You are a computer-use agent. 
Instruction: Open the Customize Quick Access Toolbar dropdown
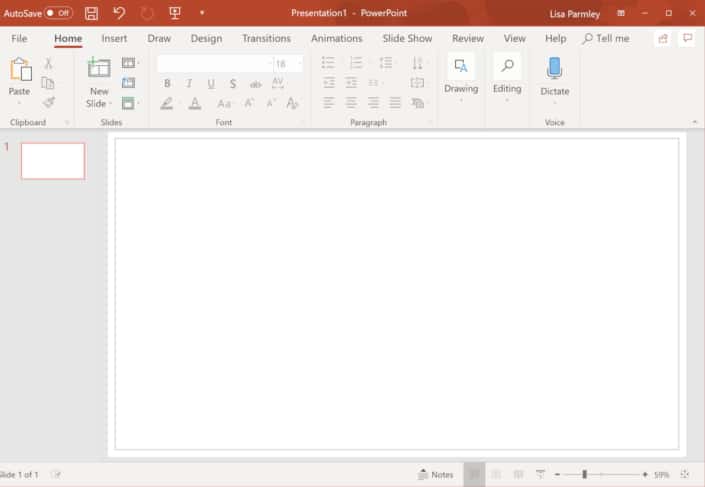point(202,13)
